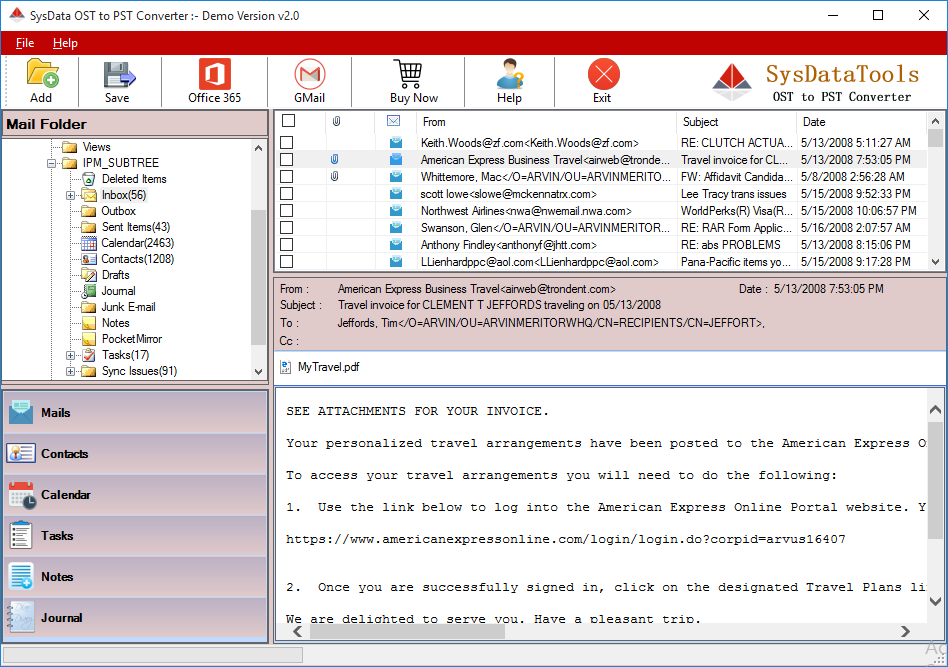
Task: Click the Save toolbar icon
Action: 118,75
